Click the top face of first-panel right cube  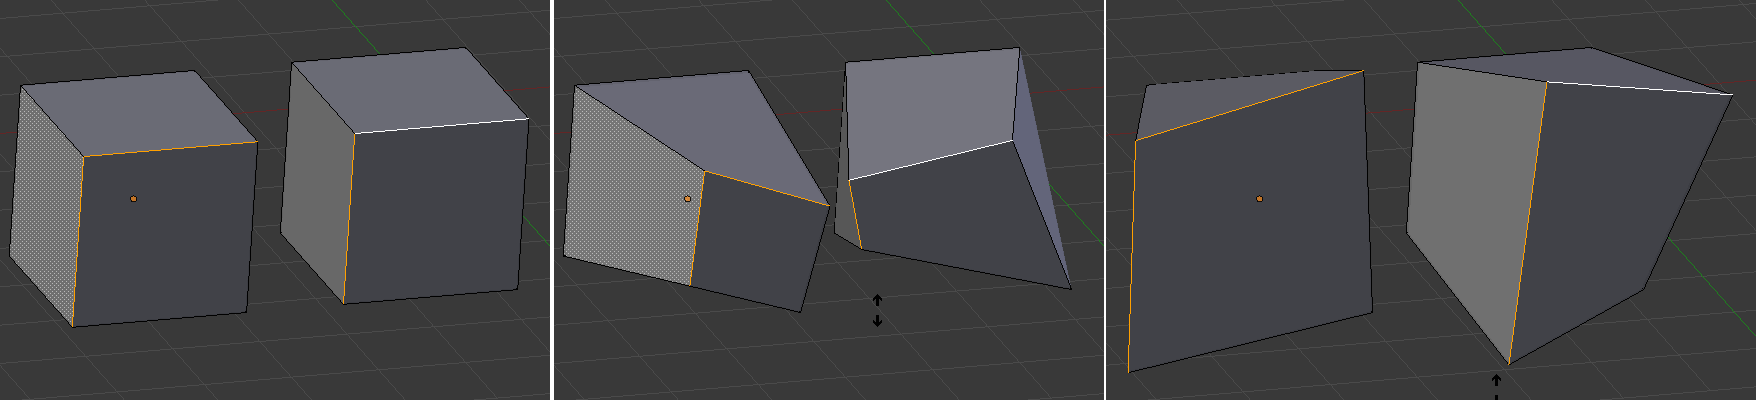[410, 89]
